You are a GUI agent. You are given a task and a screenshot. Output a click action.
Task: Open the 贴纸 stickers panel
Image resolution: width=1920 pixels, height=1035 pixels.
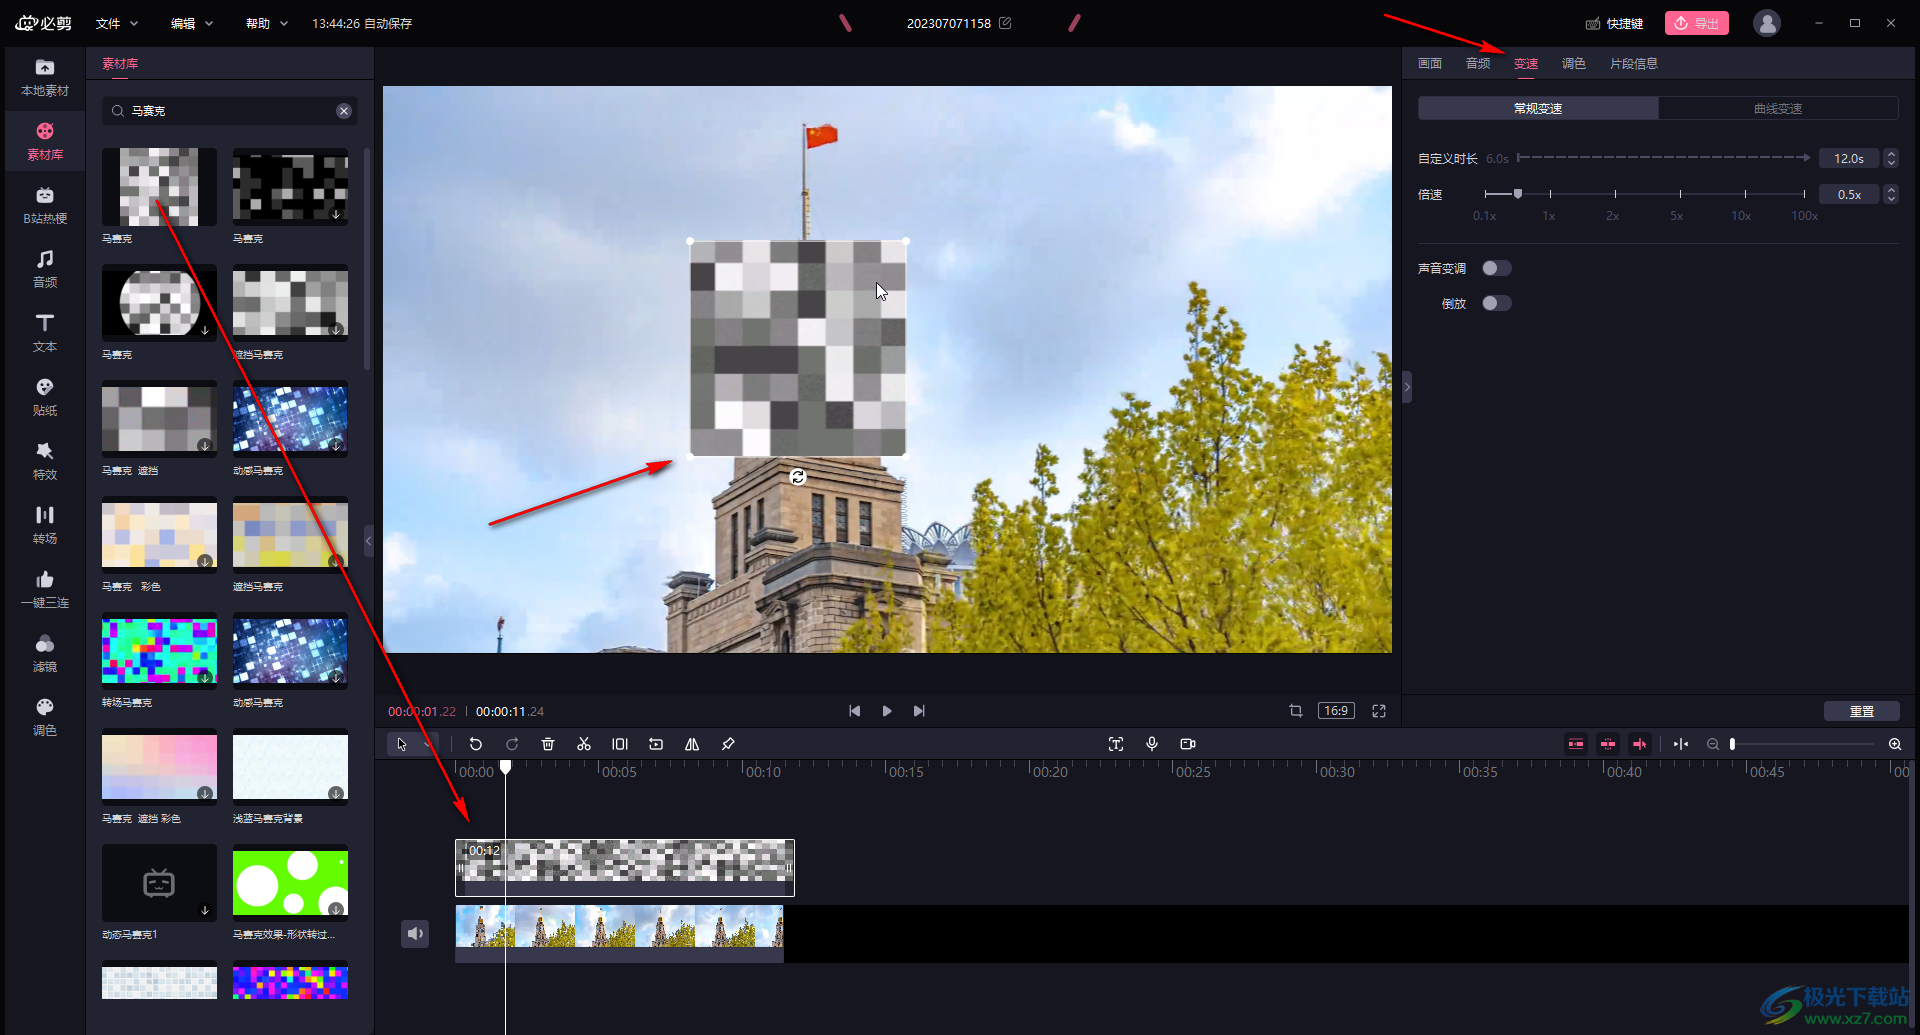45,398
